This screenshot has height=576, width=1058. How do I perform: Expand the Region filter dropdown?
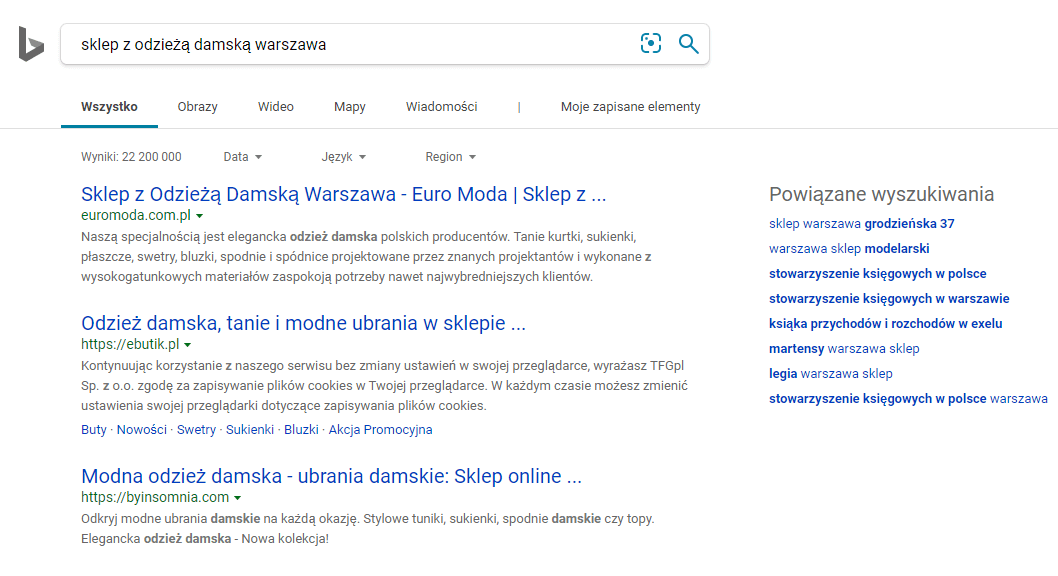pos(450,157)
